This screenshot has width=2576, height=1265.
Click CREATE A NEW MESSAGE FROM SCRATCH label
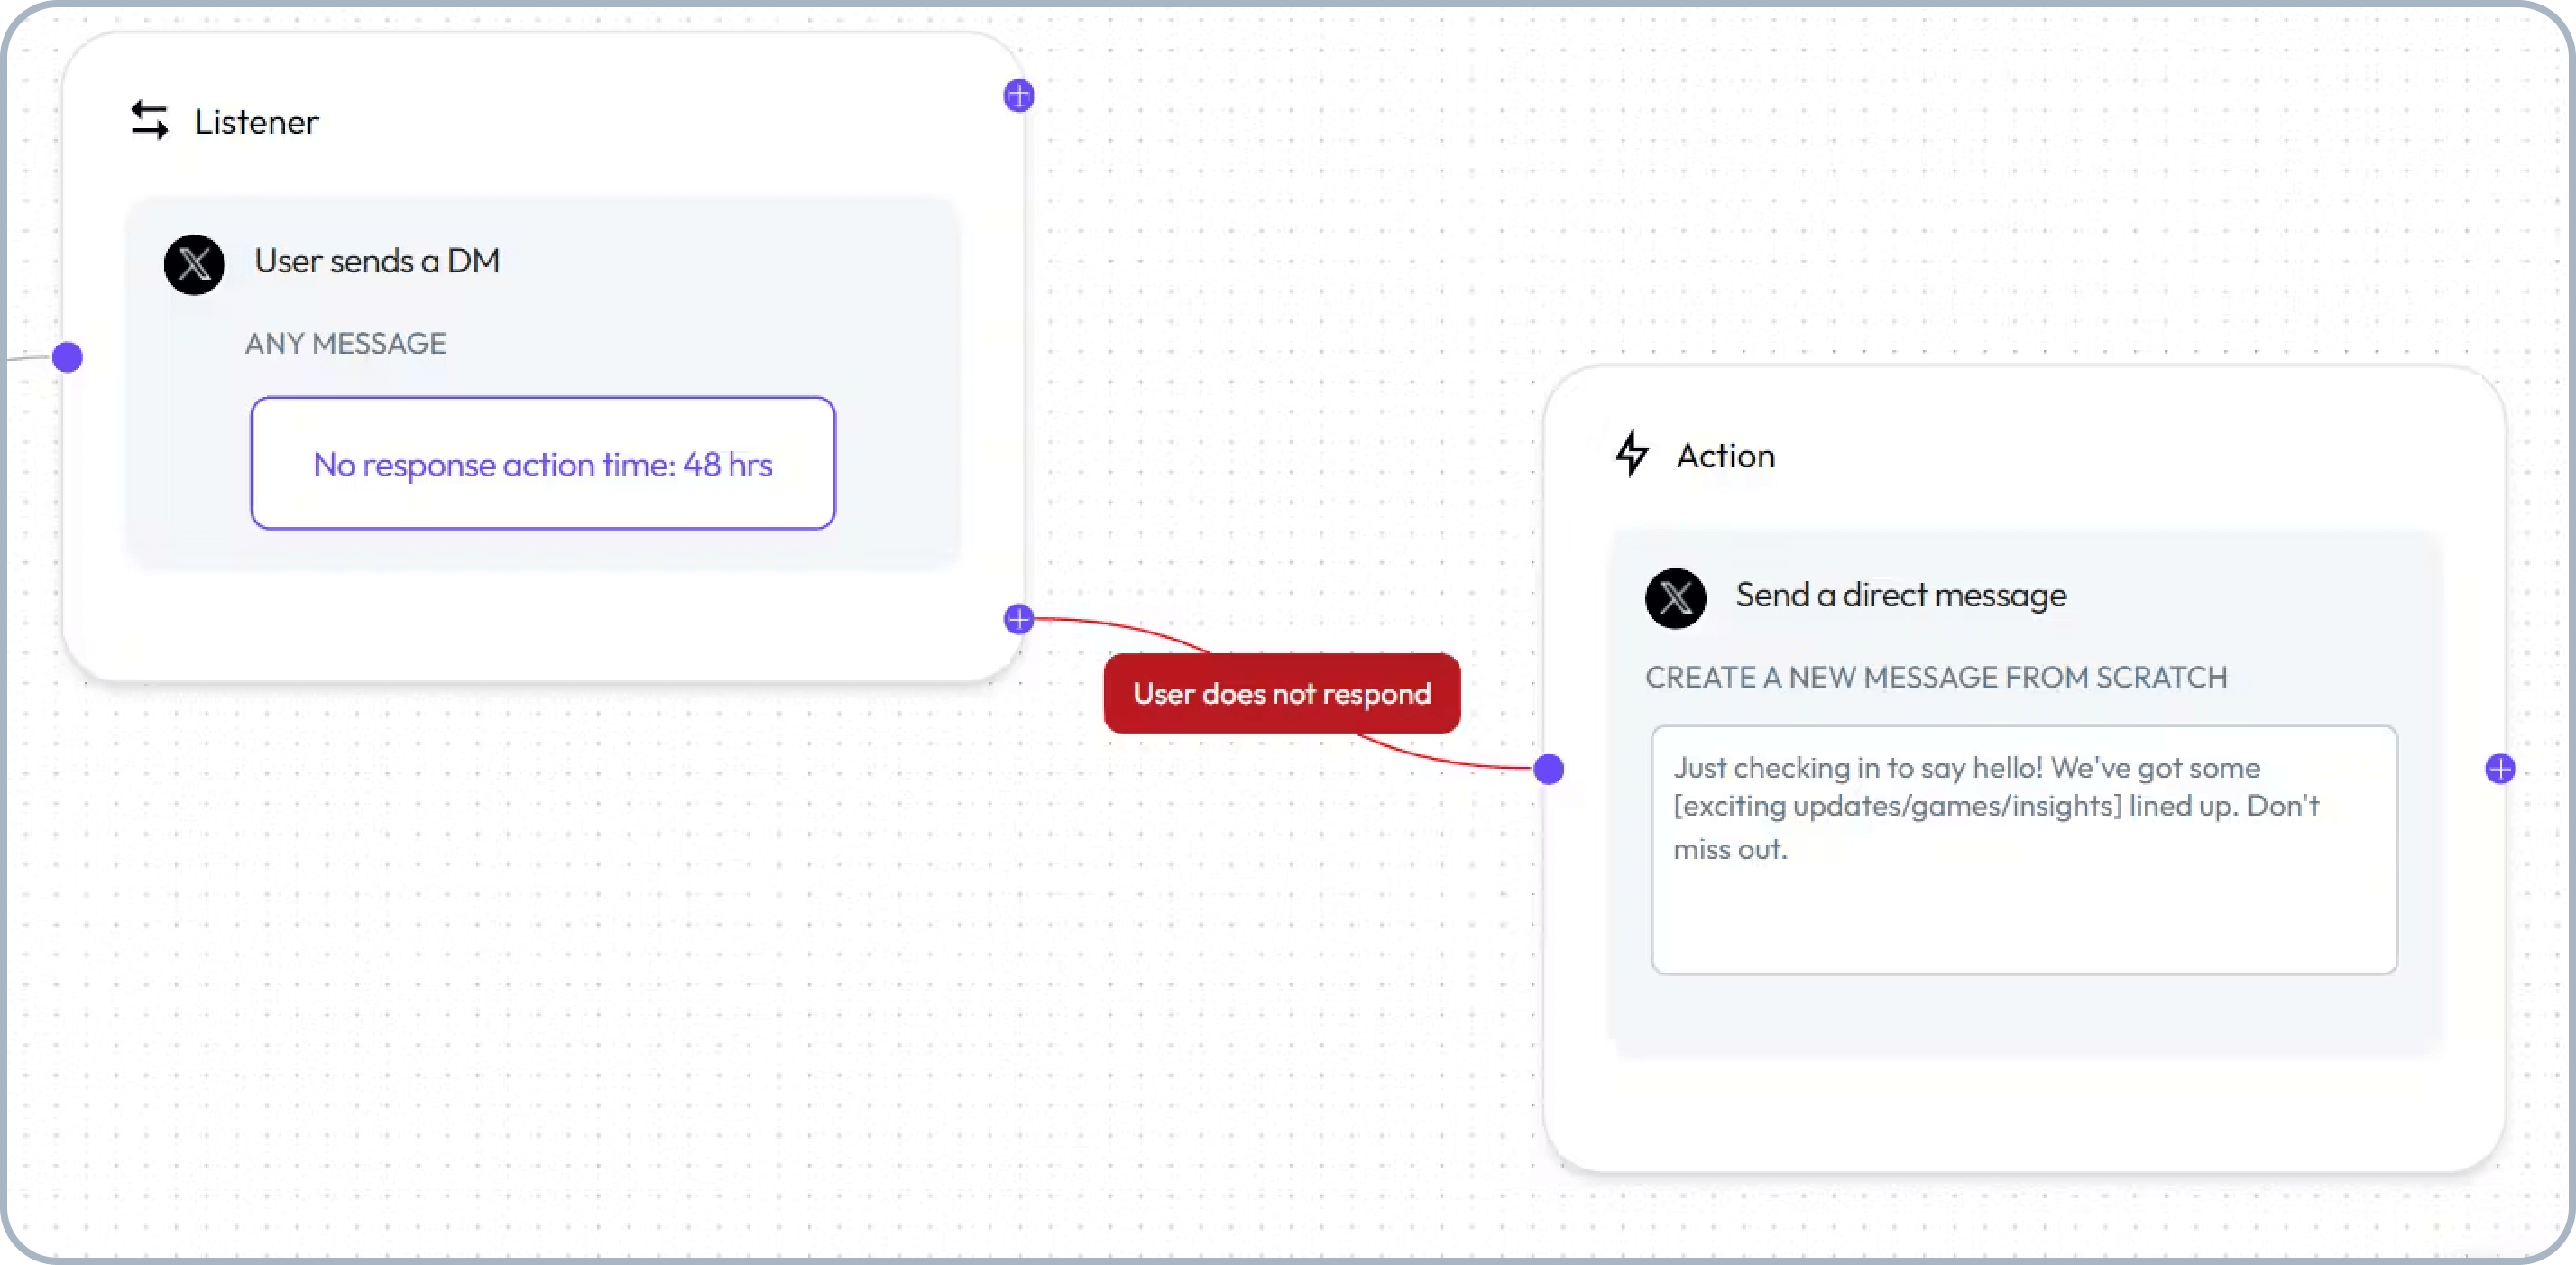(x=1936, y=677)
